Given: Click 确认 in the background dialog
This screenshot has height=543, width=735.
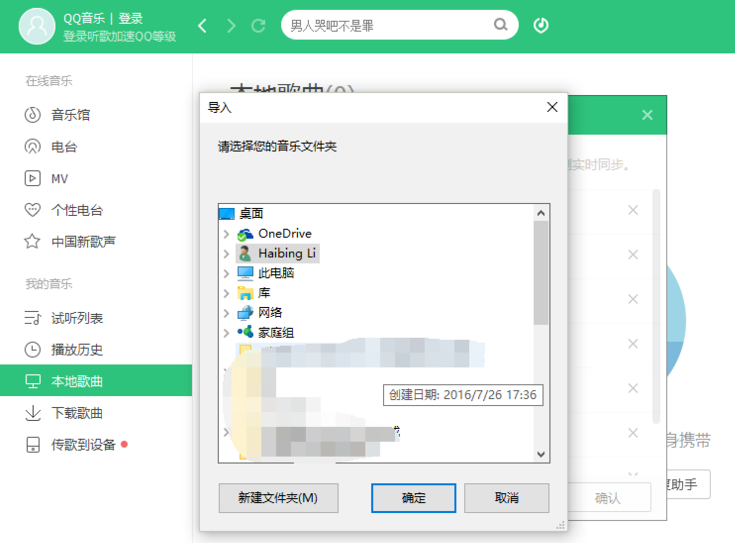Looking at the screenshot, I should pyautogui.click(x=608, y=498).
